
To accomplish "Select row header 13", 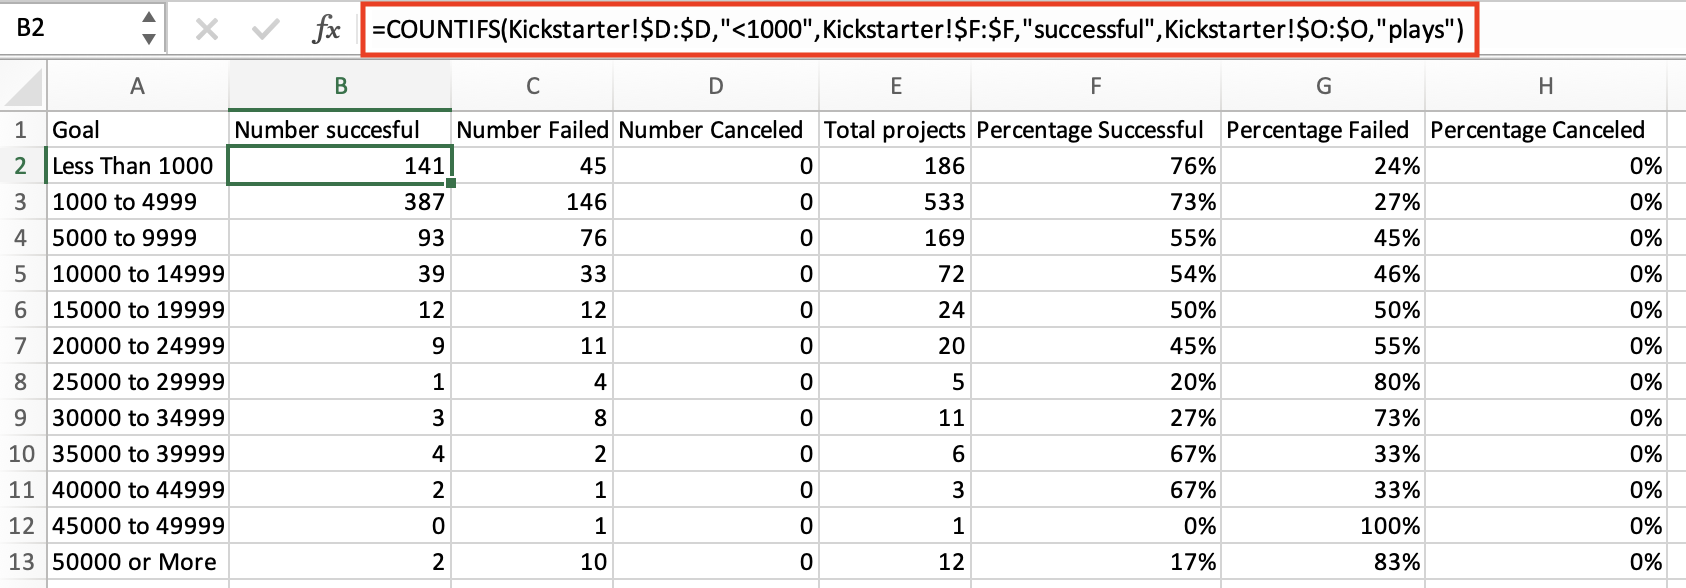I will point(24,561).
